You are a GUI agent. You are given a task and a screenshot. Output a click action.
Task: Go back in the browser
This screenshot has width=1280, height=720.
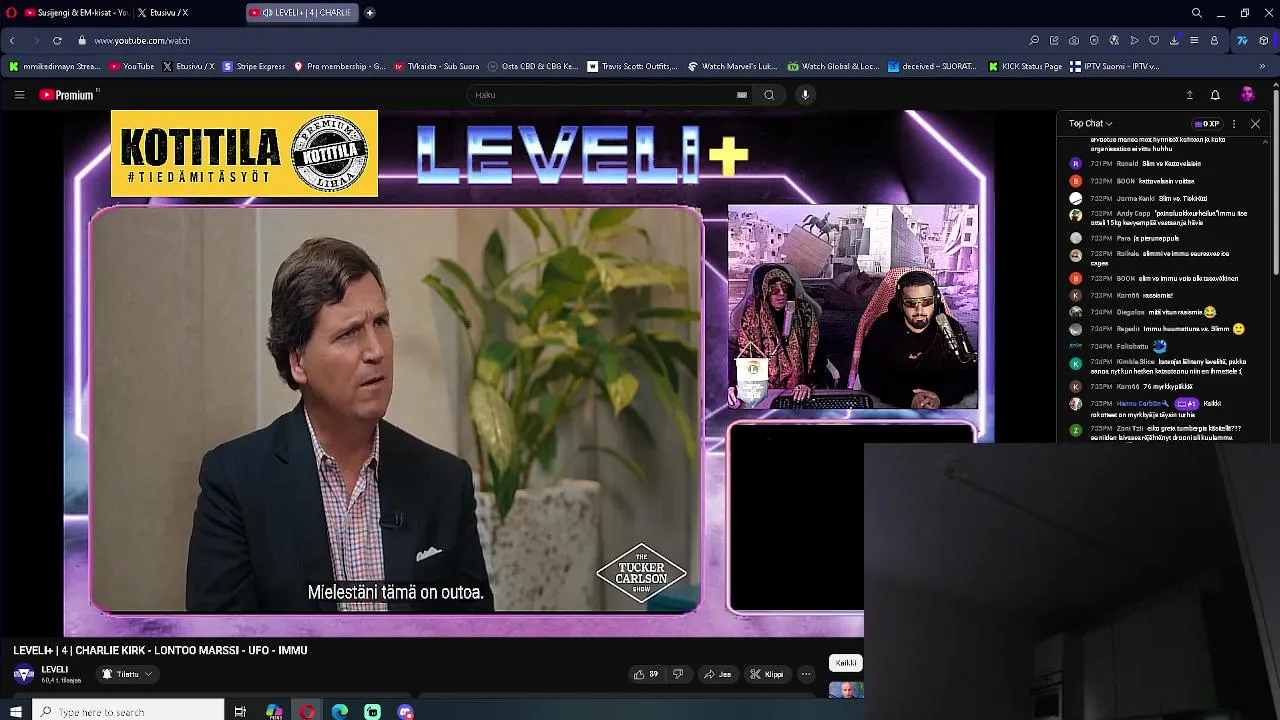(11, 41)
